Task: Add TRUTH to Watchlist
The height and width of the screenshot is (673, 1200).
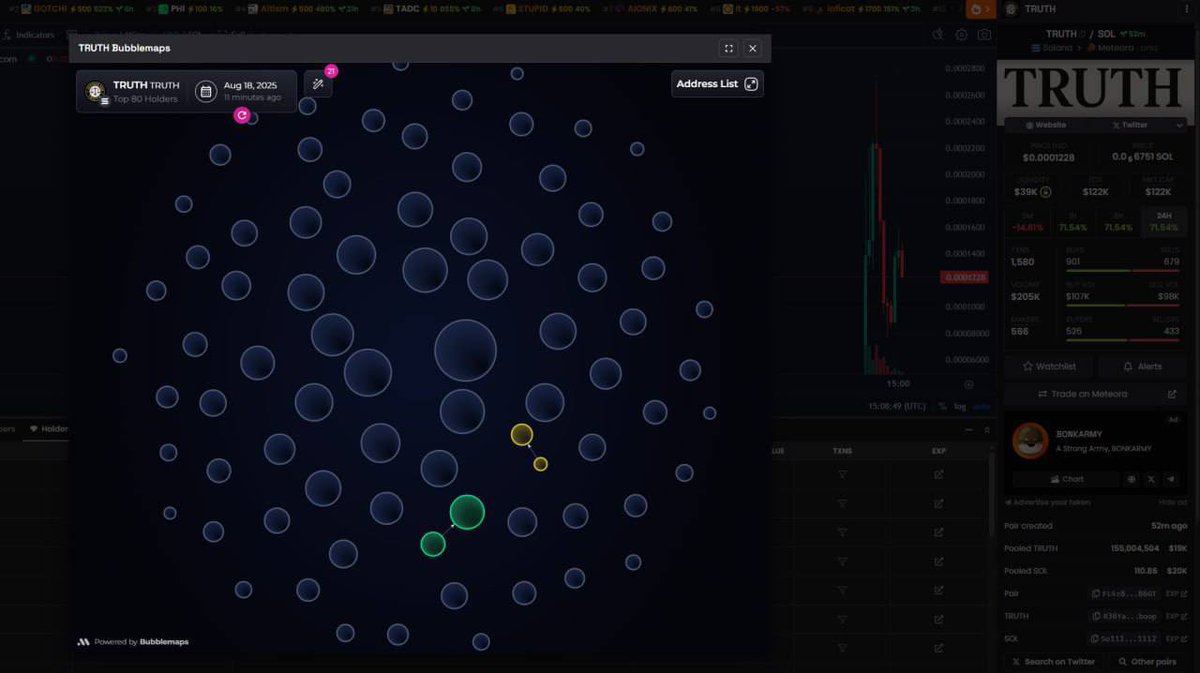Action: click(1048, 367)
